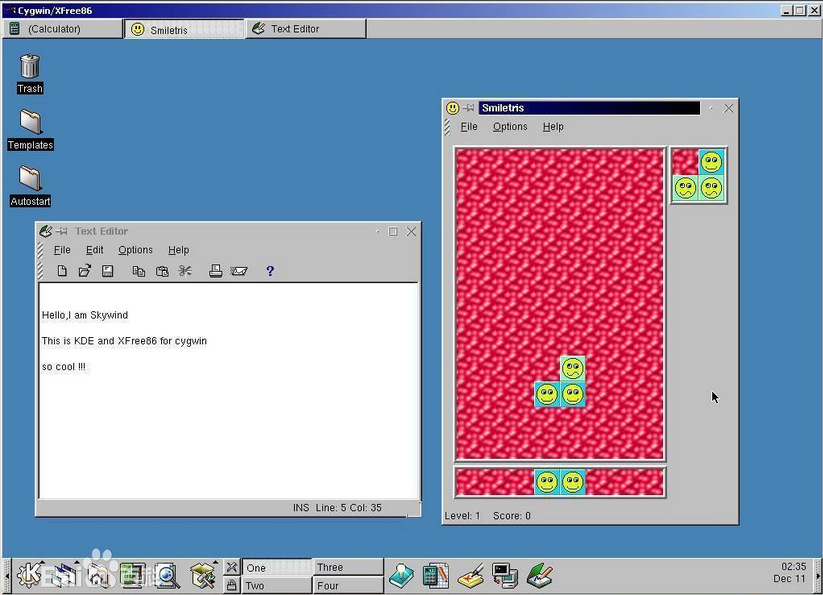Screen dimensions: 823x595
Task: Open the Edit menu in Text Editor
Action: point(94,250)
